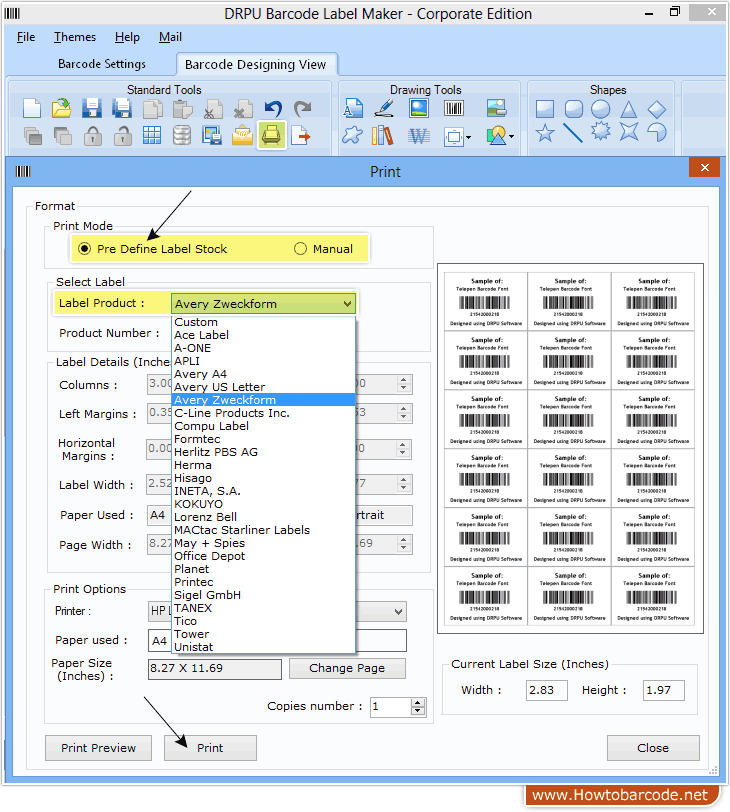Click the Copy icon in Standard Tools

[152, 109]
